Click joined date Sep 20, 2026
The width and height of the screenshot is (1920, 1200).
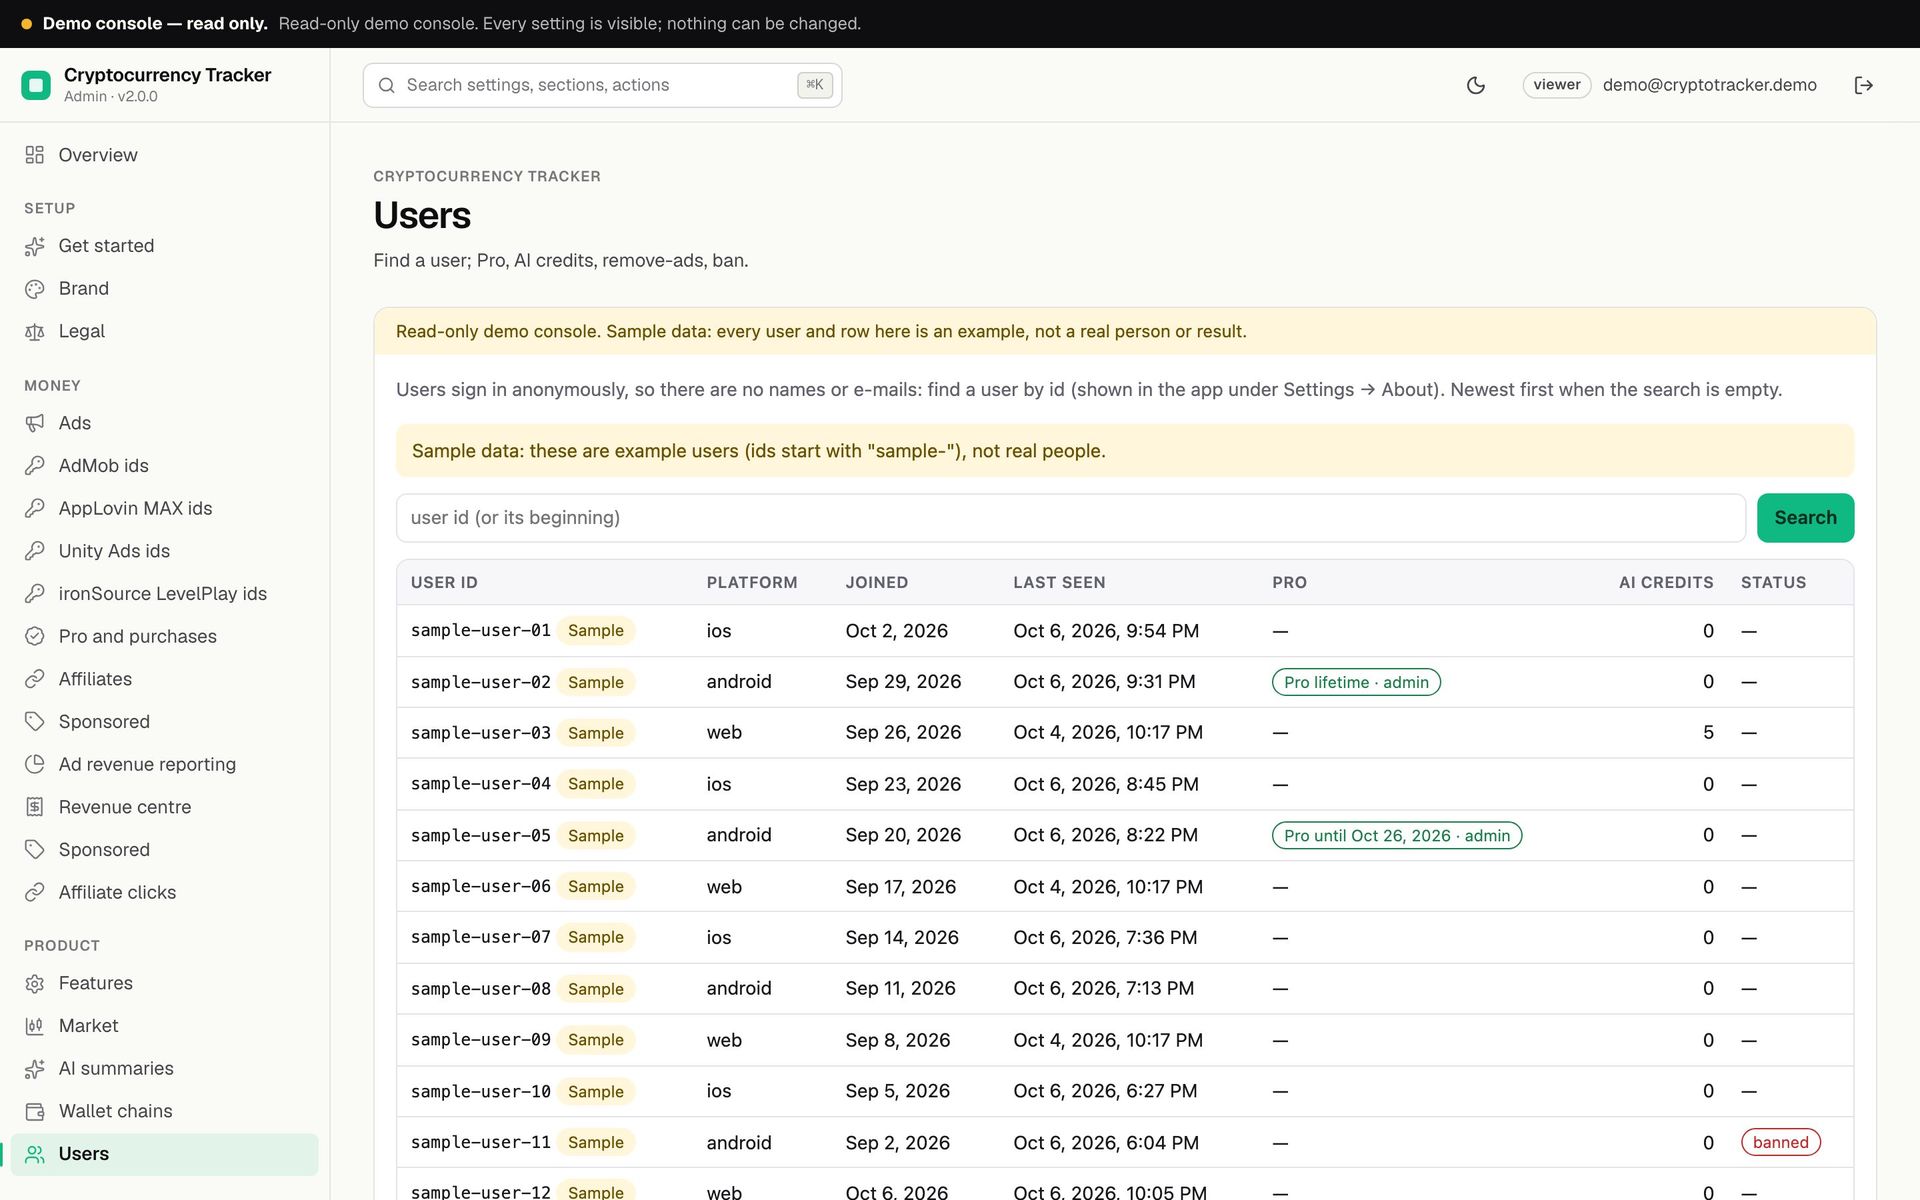click(903, 835)
